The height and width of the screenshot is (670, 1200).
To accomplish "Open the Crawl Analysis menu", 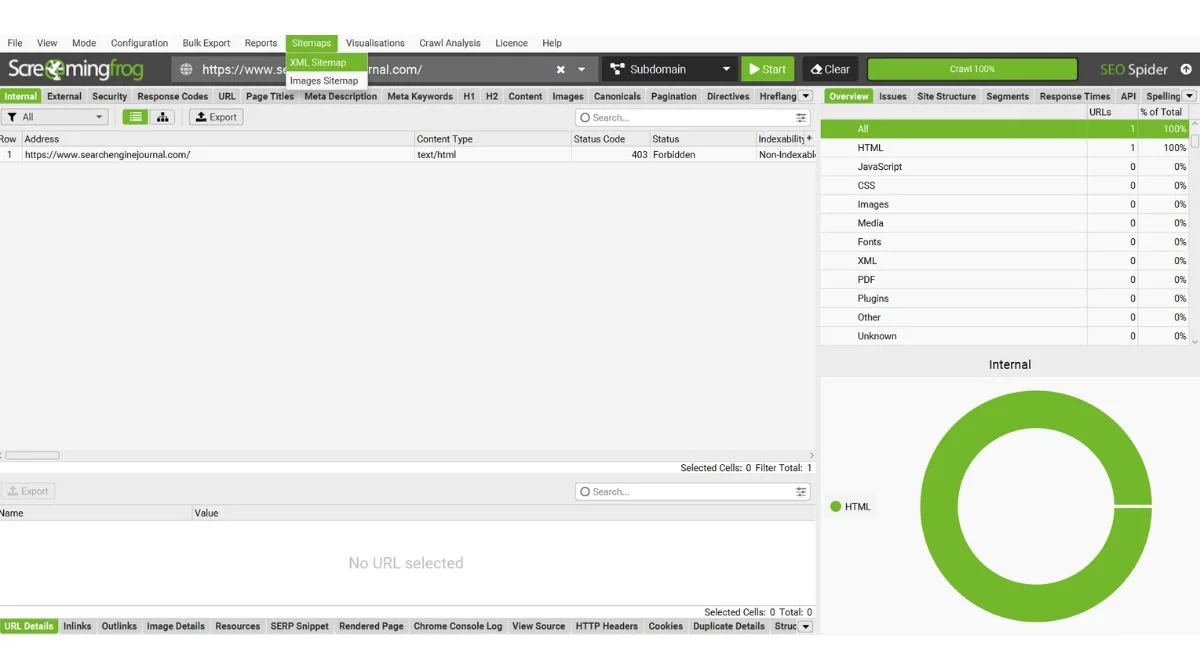I will pos(450,43).
